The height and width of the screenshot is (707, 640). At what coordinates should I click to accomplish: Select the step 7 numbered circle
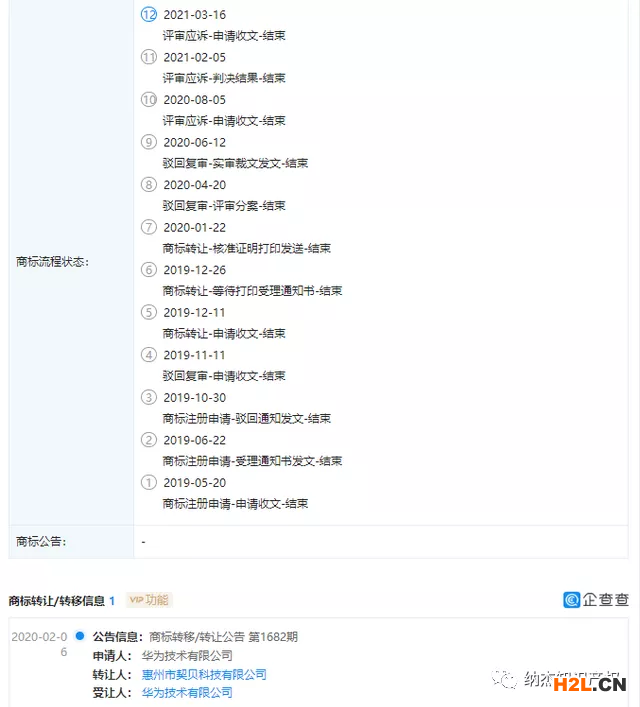pyautogui.click(x=150, y=227)
